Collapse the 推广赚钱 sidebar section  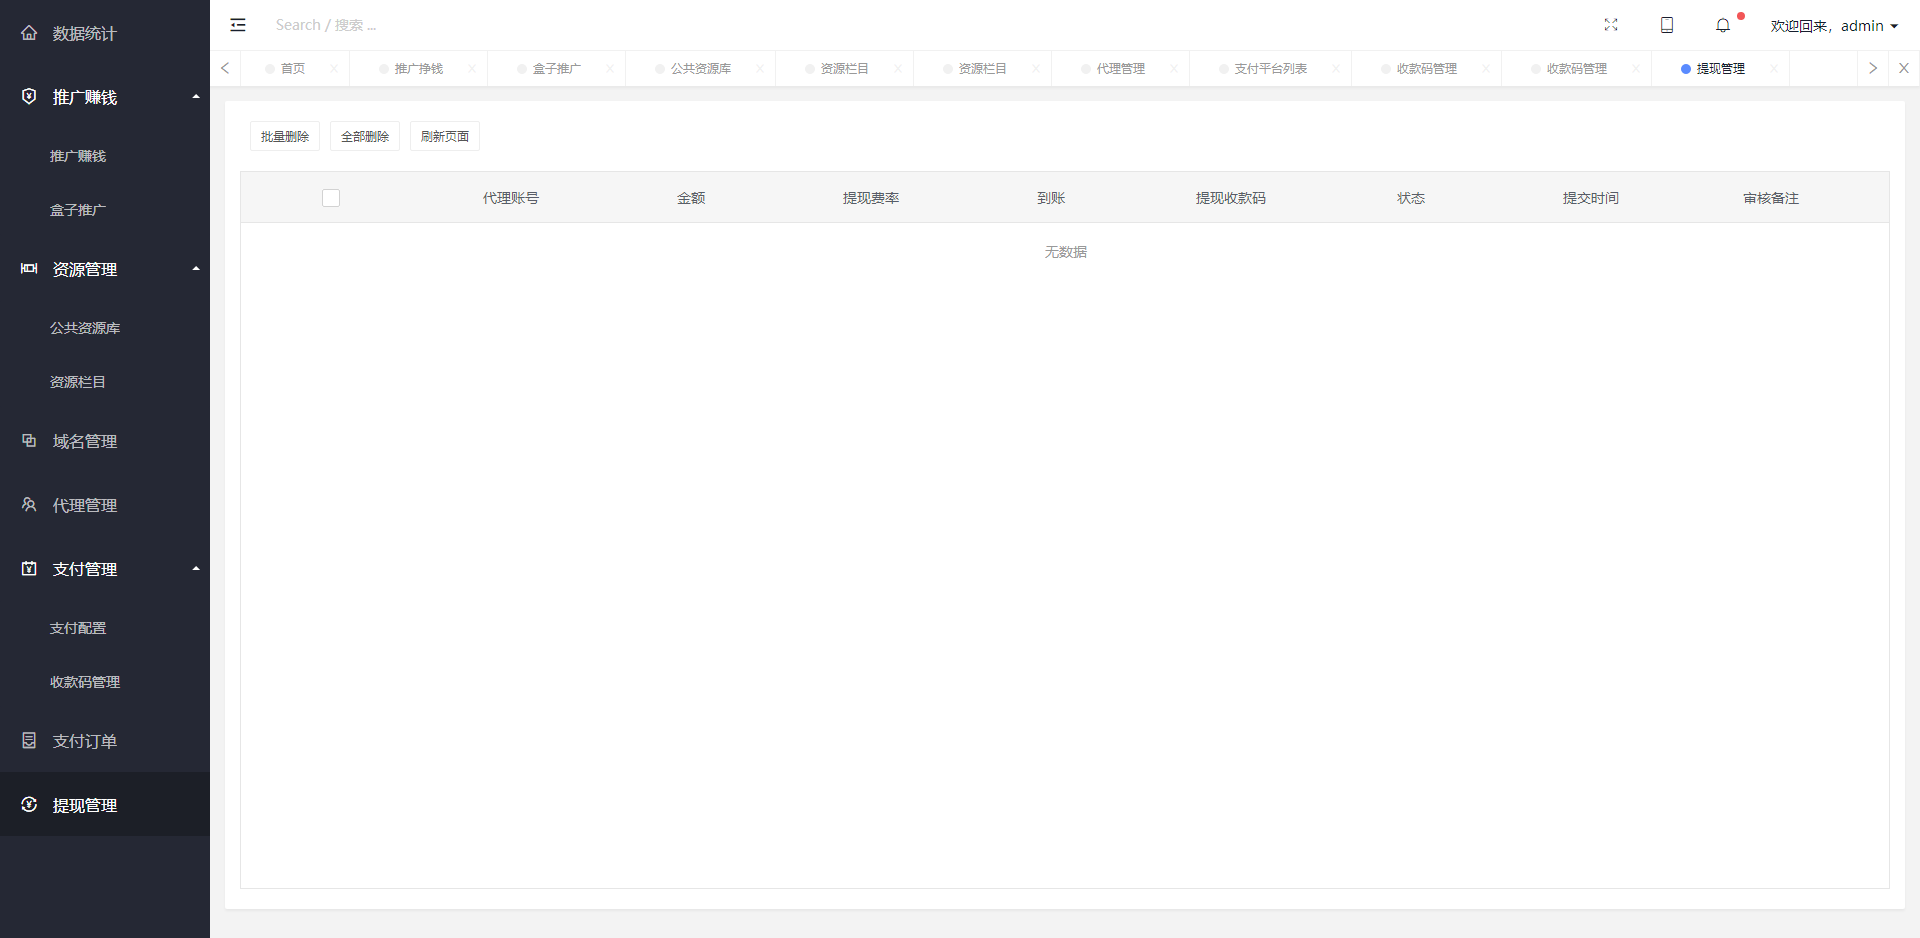(196, 97)
